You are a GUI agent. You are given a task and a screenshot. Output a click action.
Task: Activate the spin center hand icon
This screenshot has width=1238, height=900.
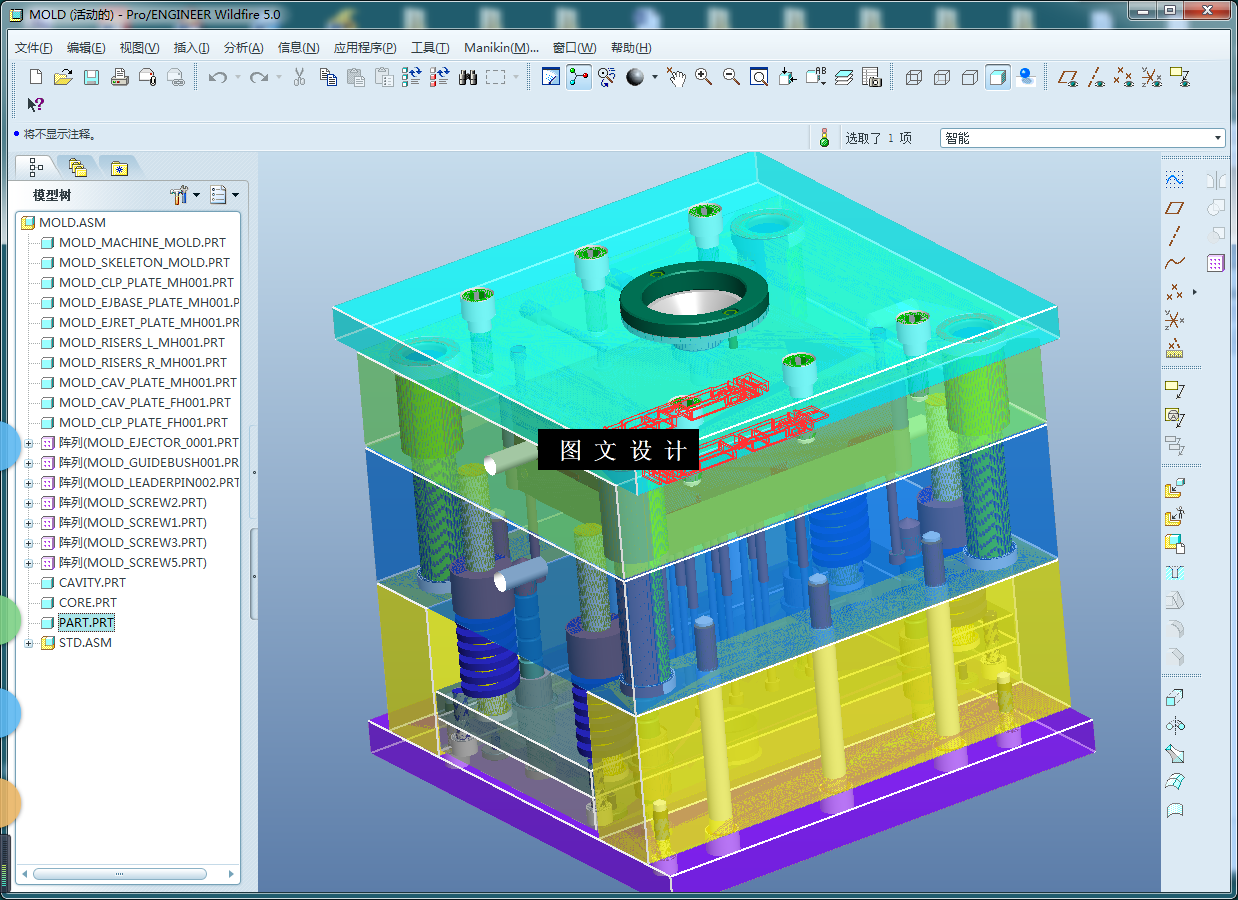676,77
